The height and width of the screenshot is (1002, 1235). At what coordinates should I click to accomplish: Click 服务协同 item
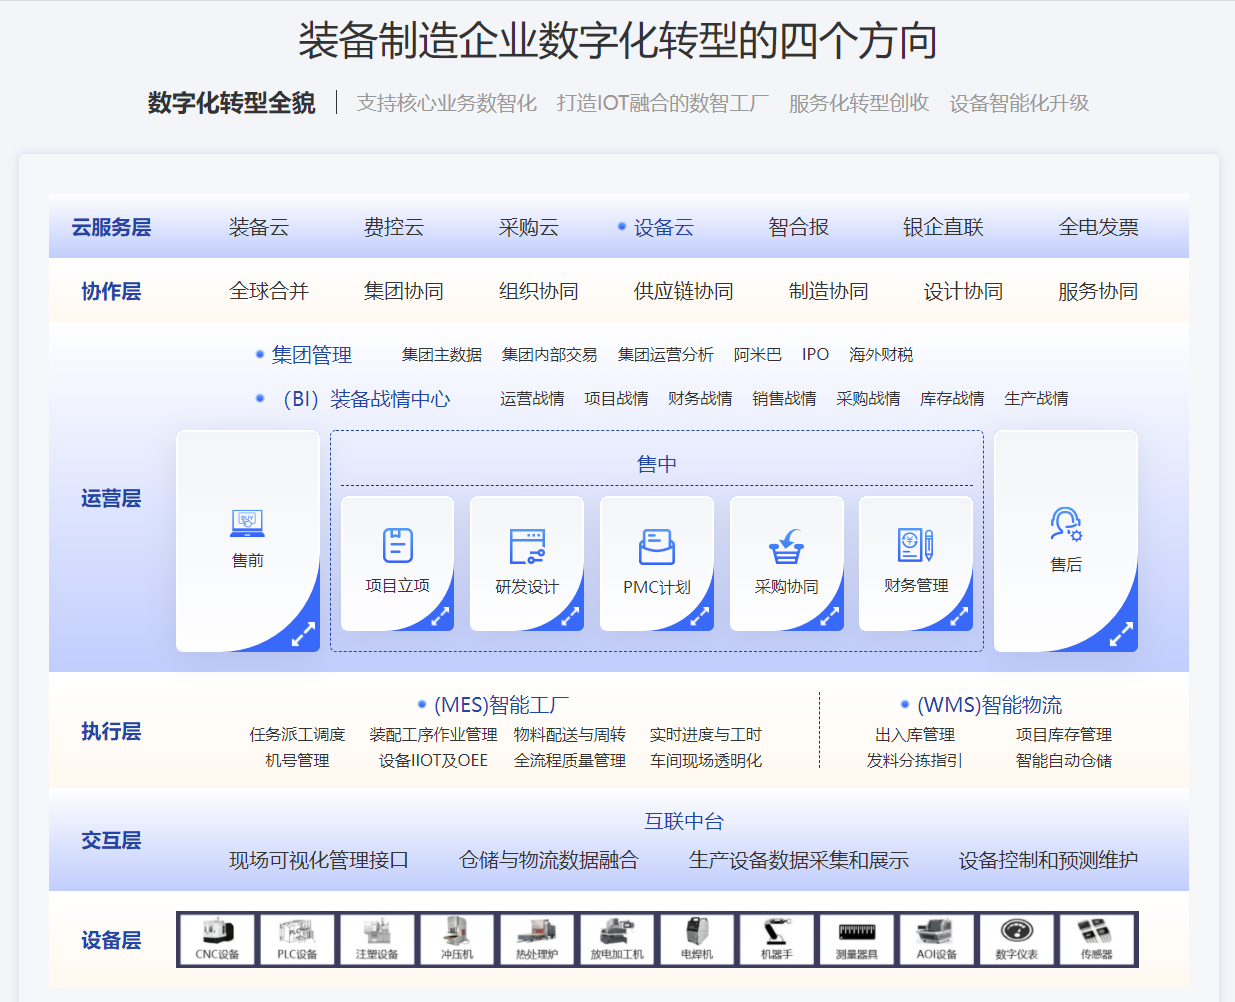pyautogui.click(x=1099, y=291)
